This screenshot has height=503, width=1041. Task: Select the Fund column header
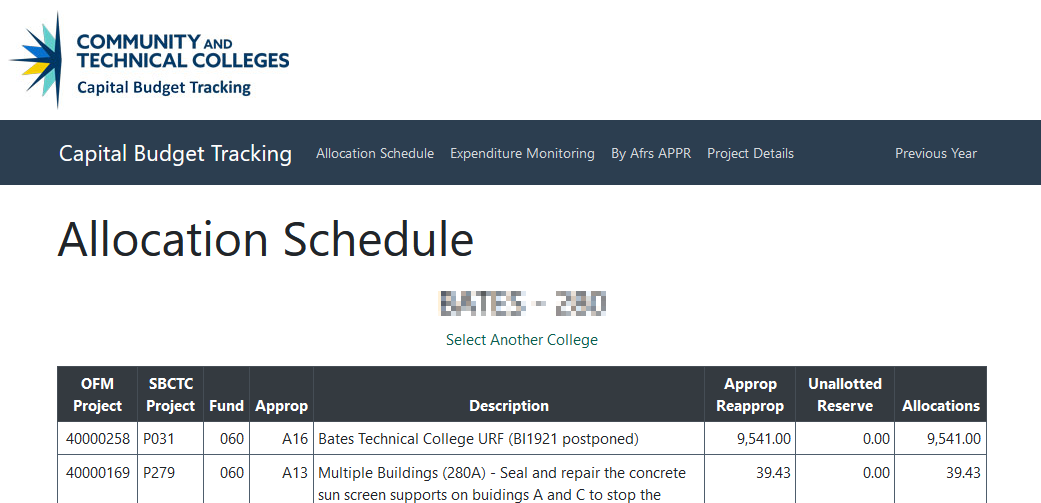click(x=226, y=406)
